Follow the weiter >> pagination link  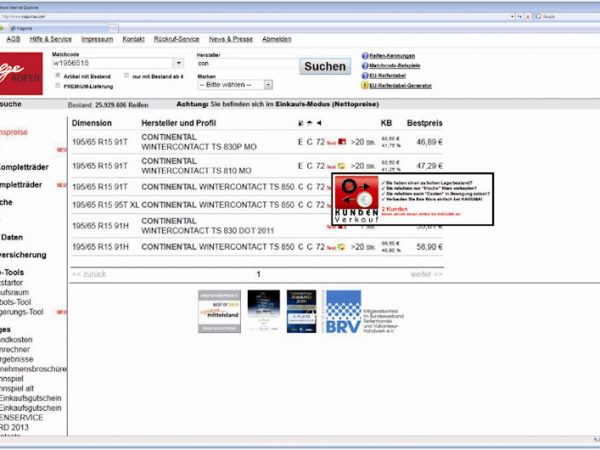click(x=427, y=274)
